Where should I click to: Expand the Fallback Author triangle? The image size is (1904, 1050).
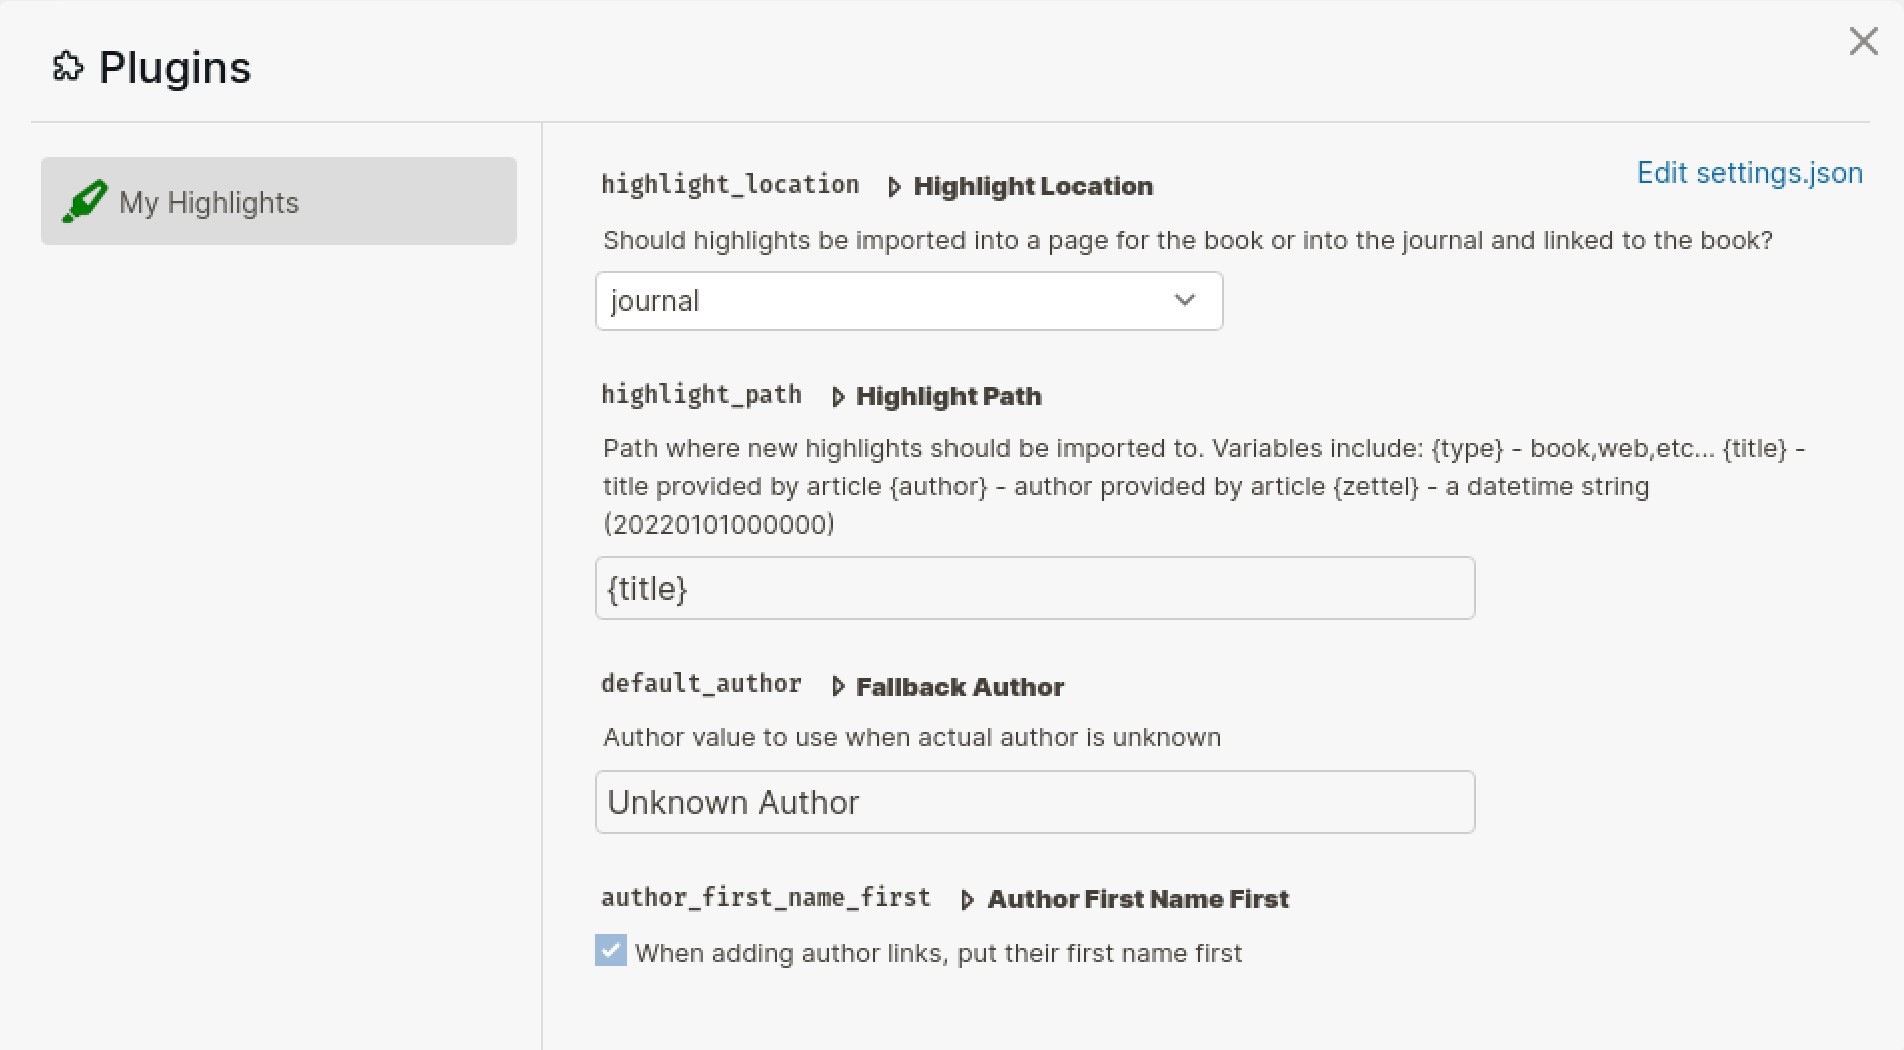[x=838, y=687]
